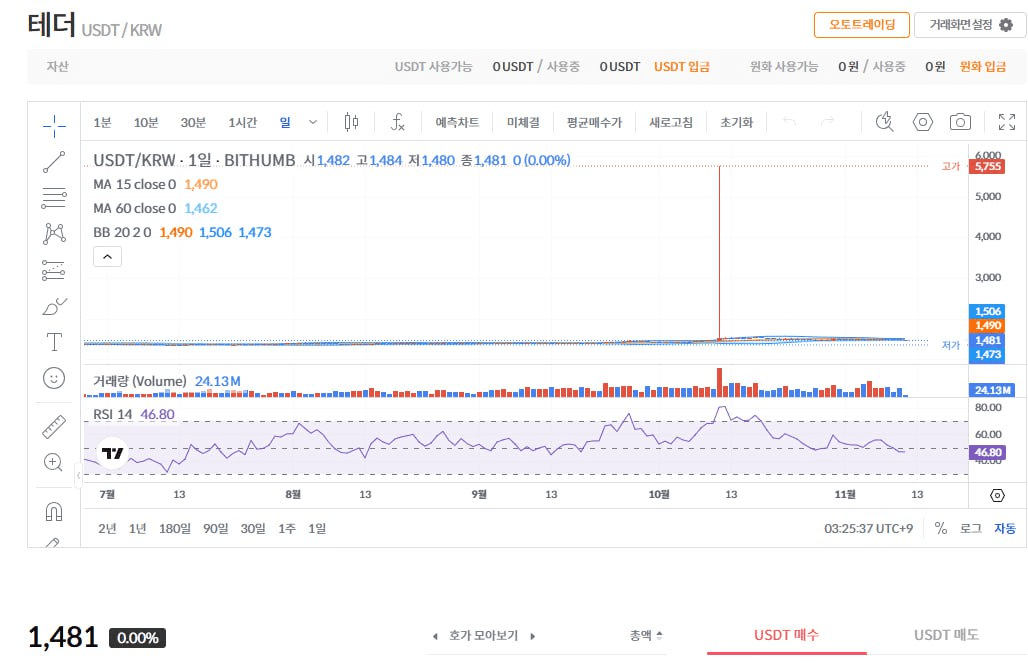Select the Text annotation tool
Viewport: 1028px width, 663px height.
click(54, 342)
